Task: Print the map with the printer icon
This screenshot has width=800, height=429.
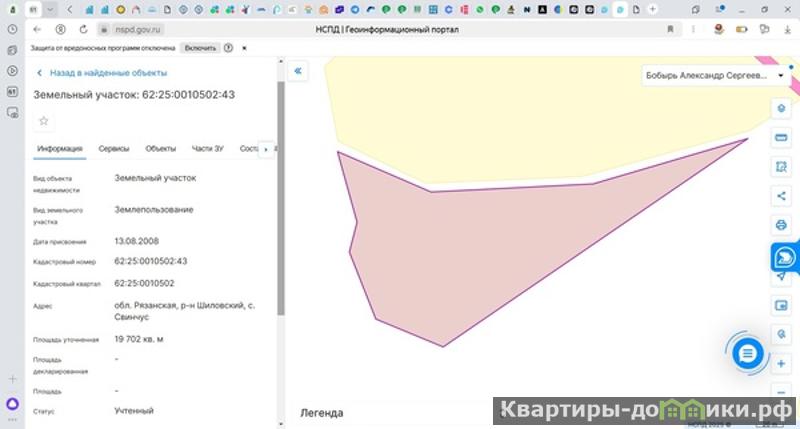Action: click(781, 224)
